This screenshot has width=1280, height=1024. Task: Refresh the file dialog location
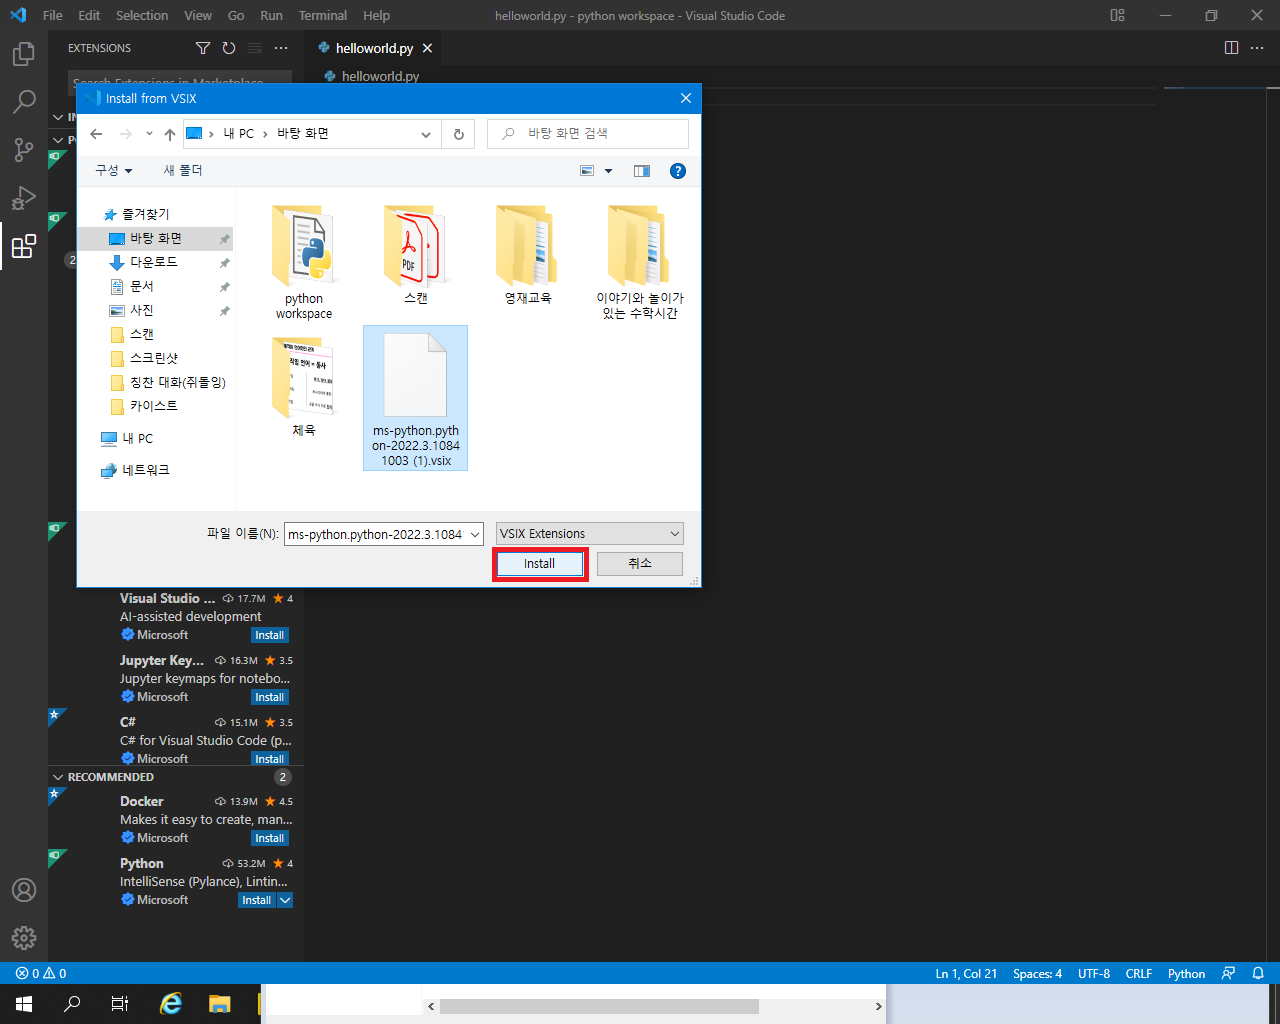(459, 134)
